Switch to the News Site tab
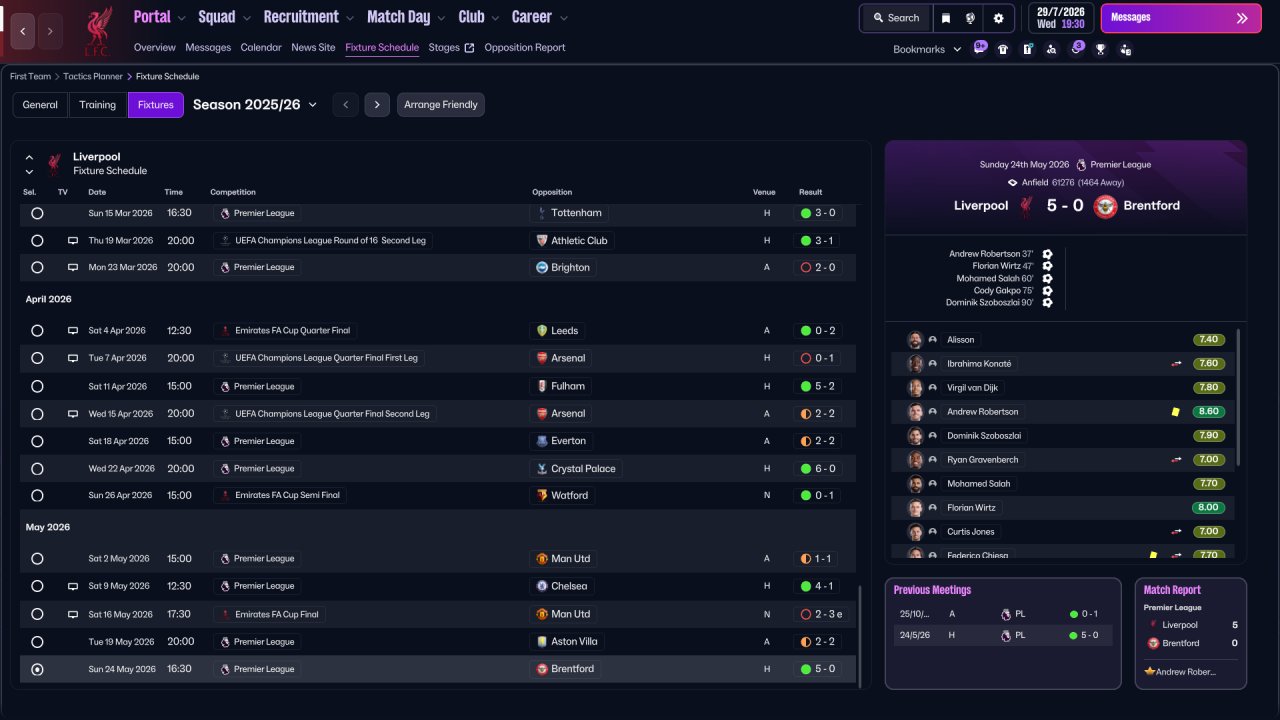Image resolution: width=1280 pixels, height=720 pixels. point(313,48)
